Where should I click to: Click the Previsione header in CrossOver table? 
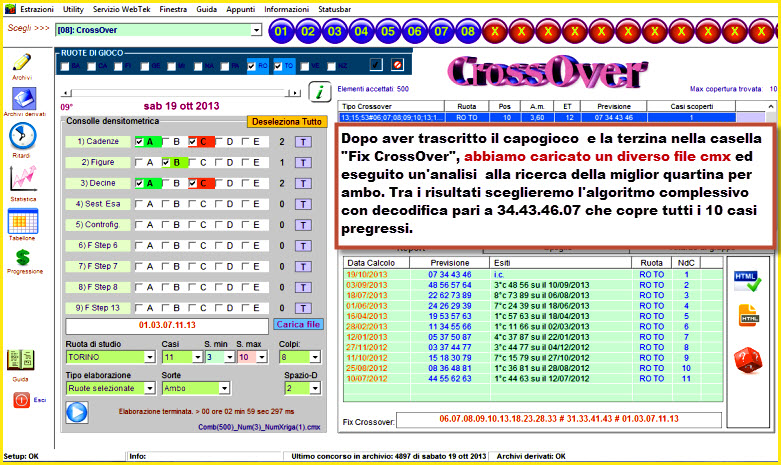(614, 106)
